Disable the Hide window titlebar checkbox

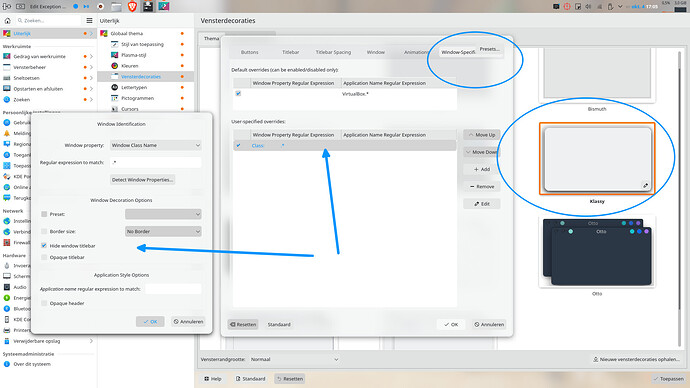[x=44, y=245]
